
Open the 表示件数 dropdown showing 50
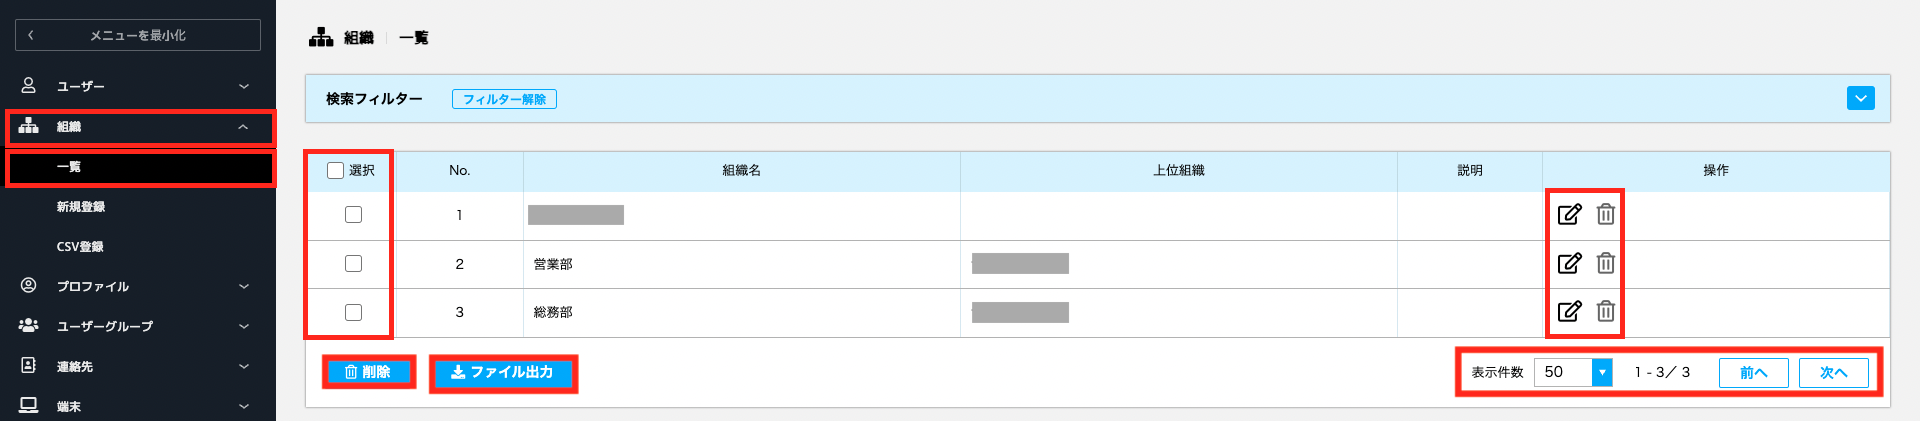1573,372
